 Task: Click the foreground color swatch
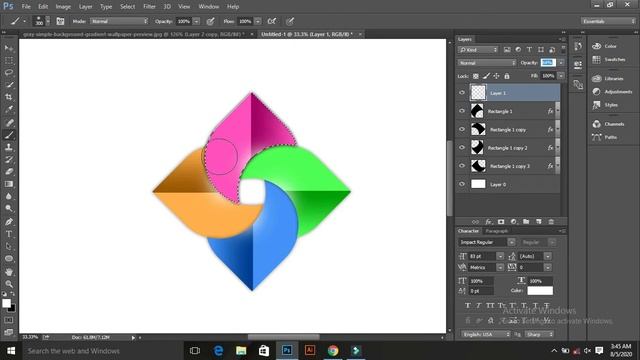click(x=7, y=303)
